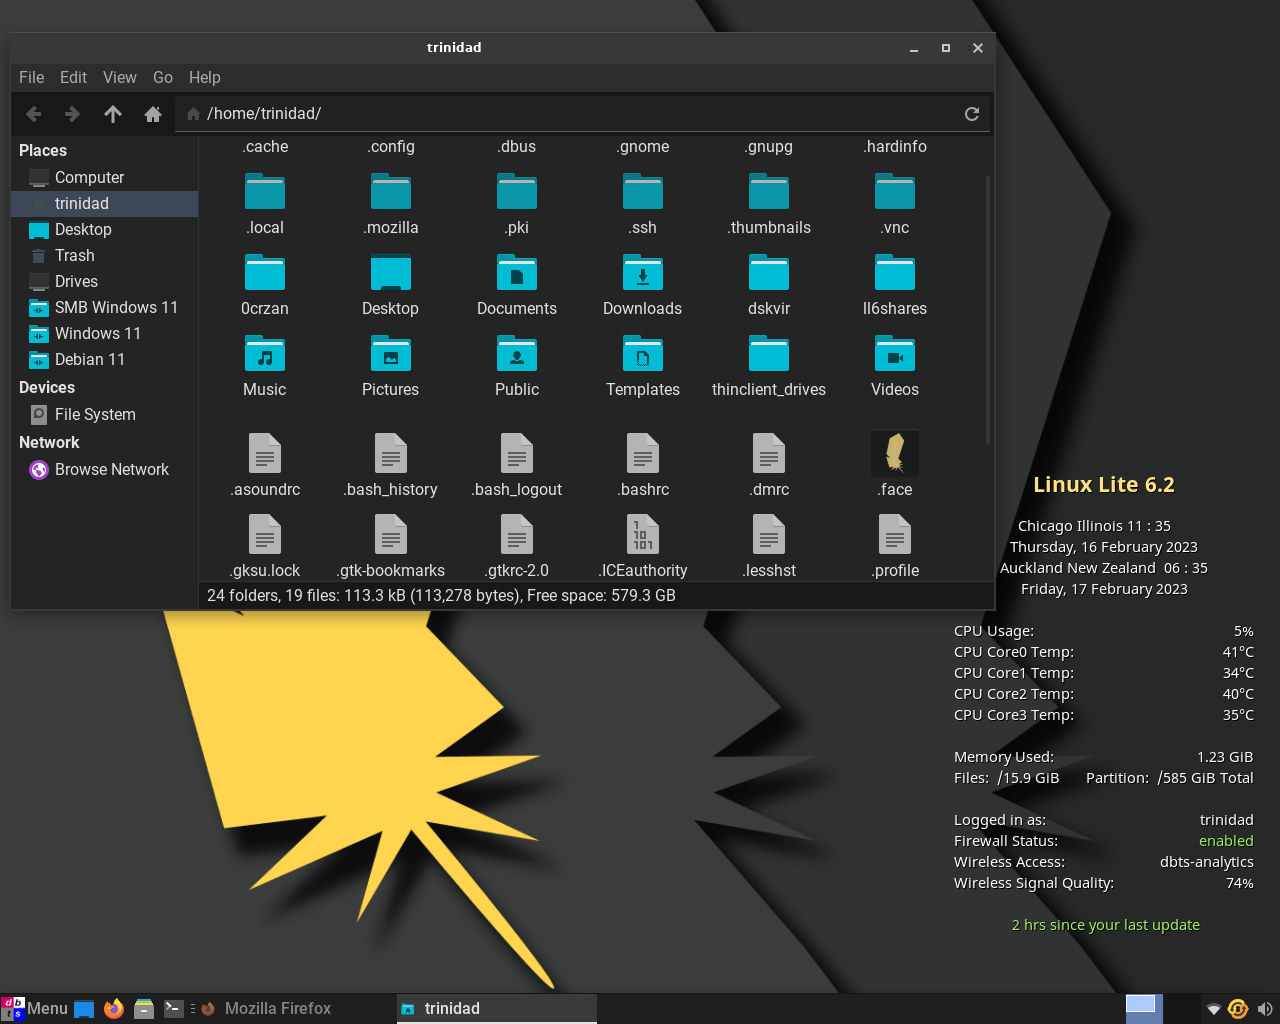Select the .thumbnails folder icon
The width and height of the screenshot is (1280, 1024).
coord(769,191)
